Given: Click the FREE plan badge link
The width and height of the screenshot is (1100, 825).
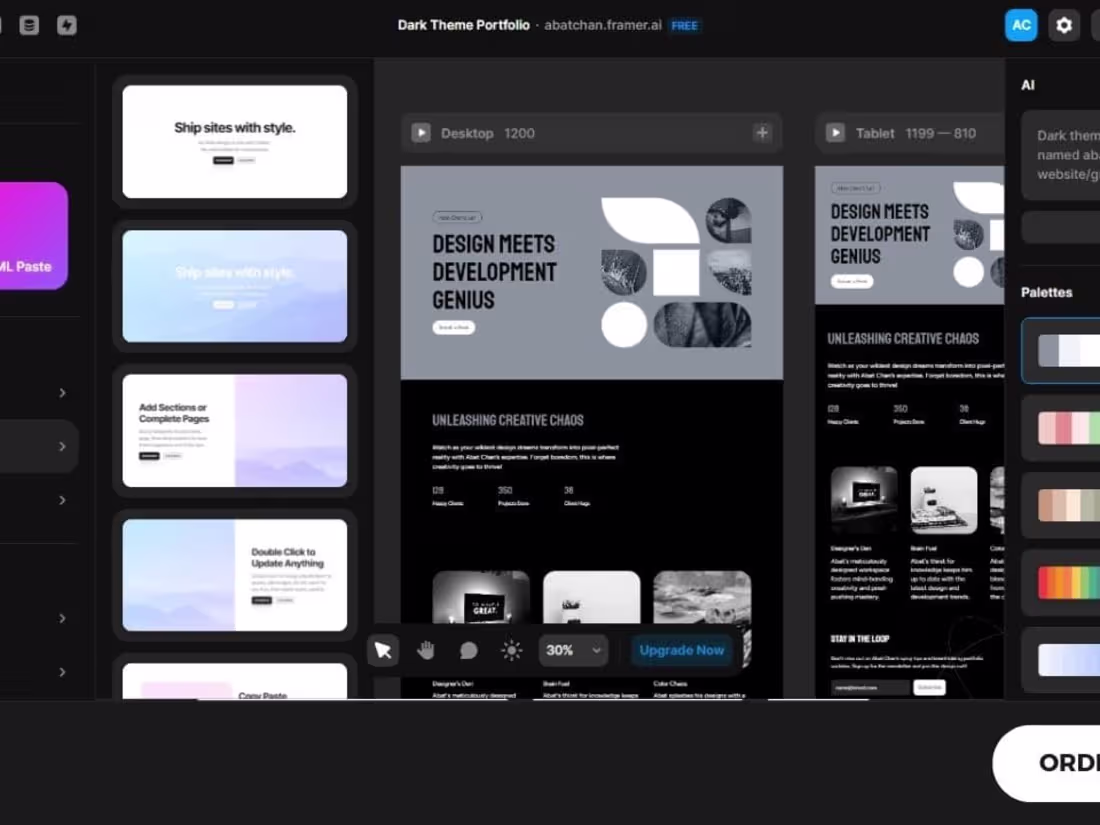Looking at the screenshot, I should tap(685, 25).
